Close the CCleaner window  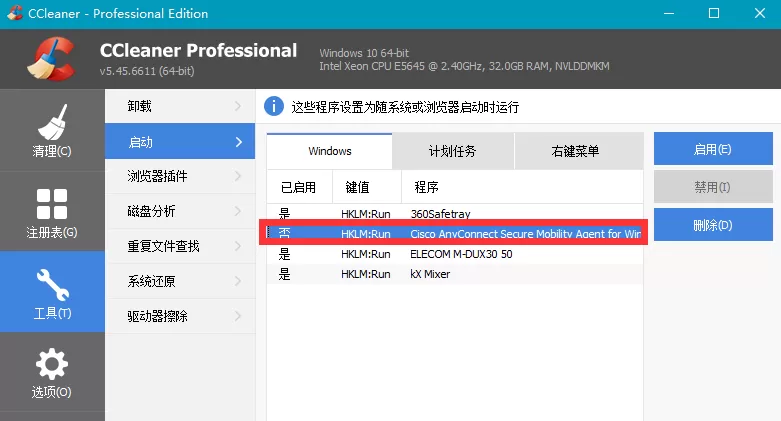pyautogui.click(x=760, y=13)
